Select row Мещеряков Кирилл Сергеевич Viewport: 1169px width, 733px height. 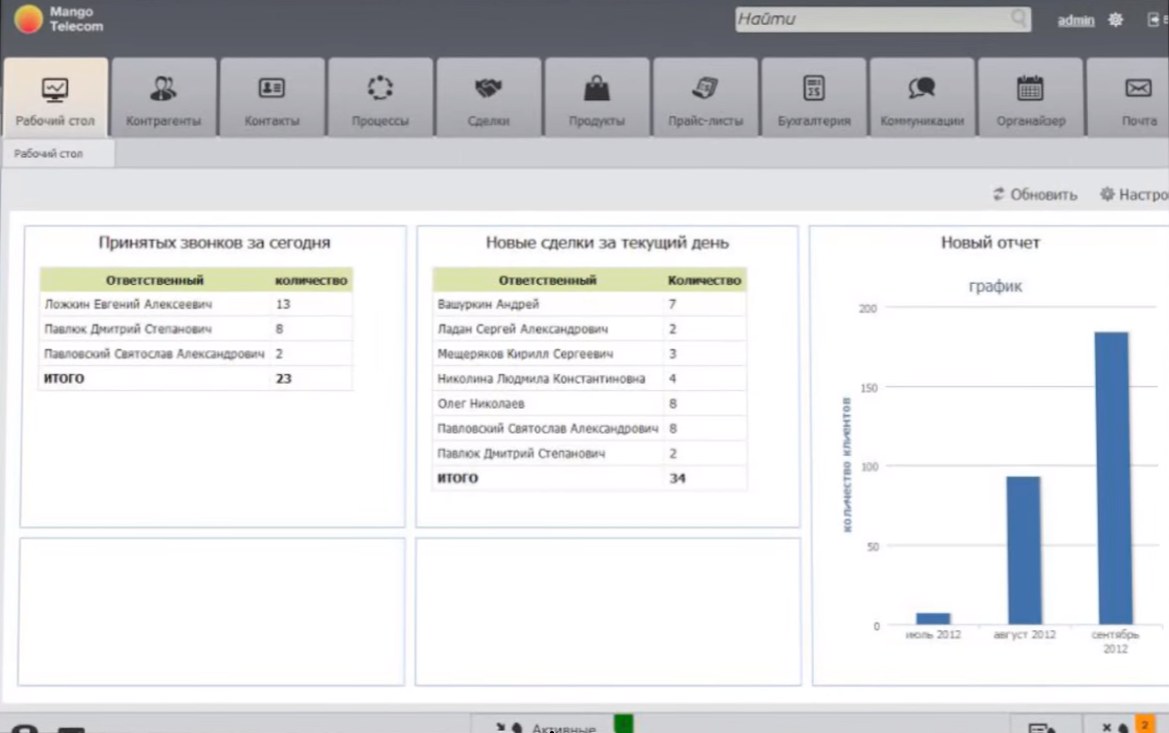coord(590,353)
